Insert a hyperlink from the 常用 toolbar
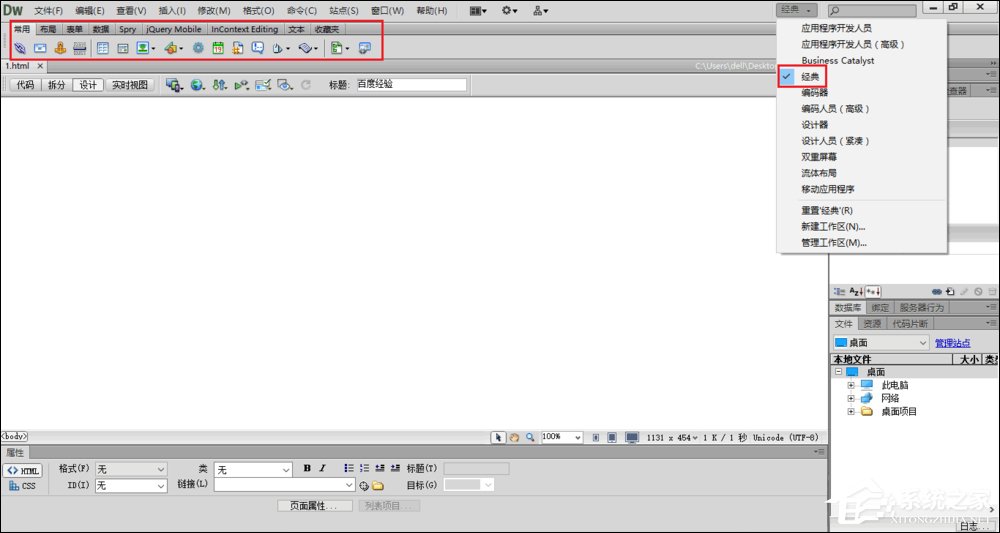Screen dimensions: 1000x533 click(20, 48)
